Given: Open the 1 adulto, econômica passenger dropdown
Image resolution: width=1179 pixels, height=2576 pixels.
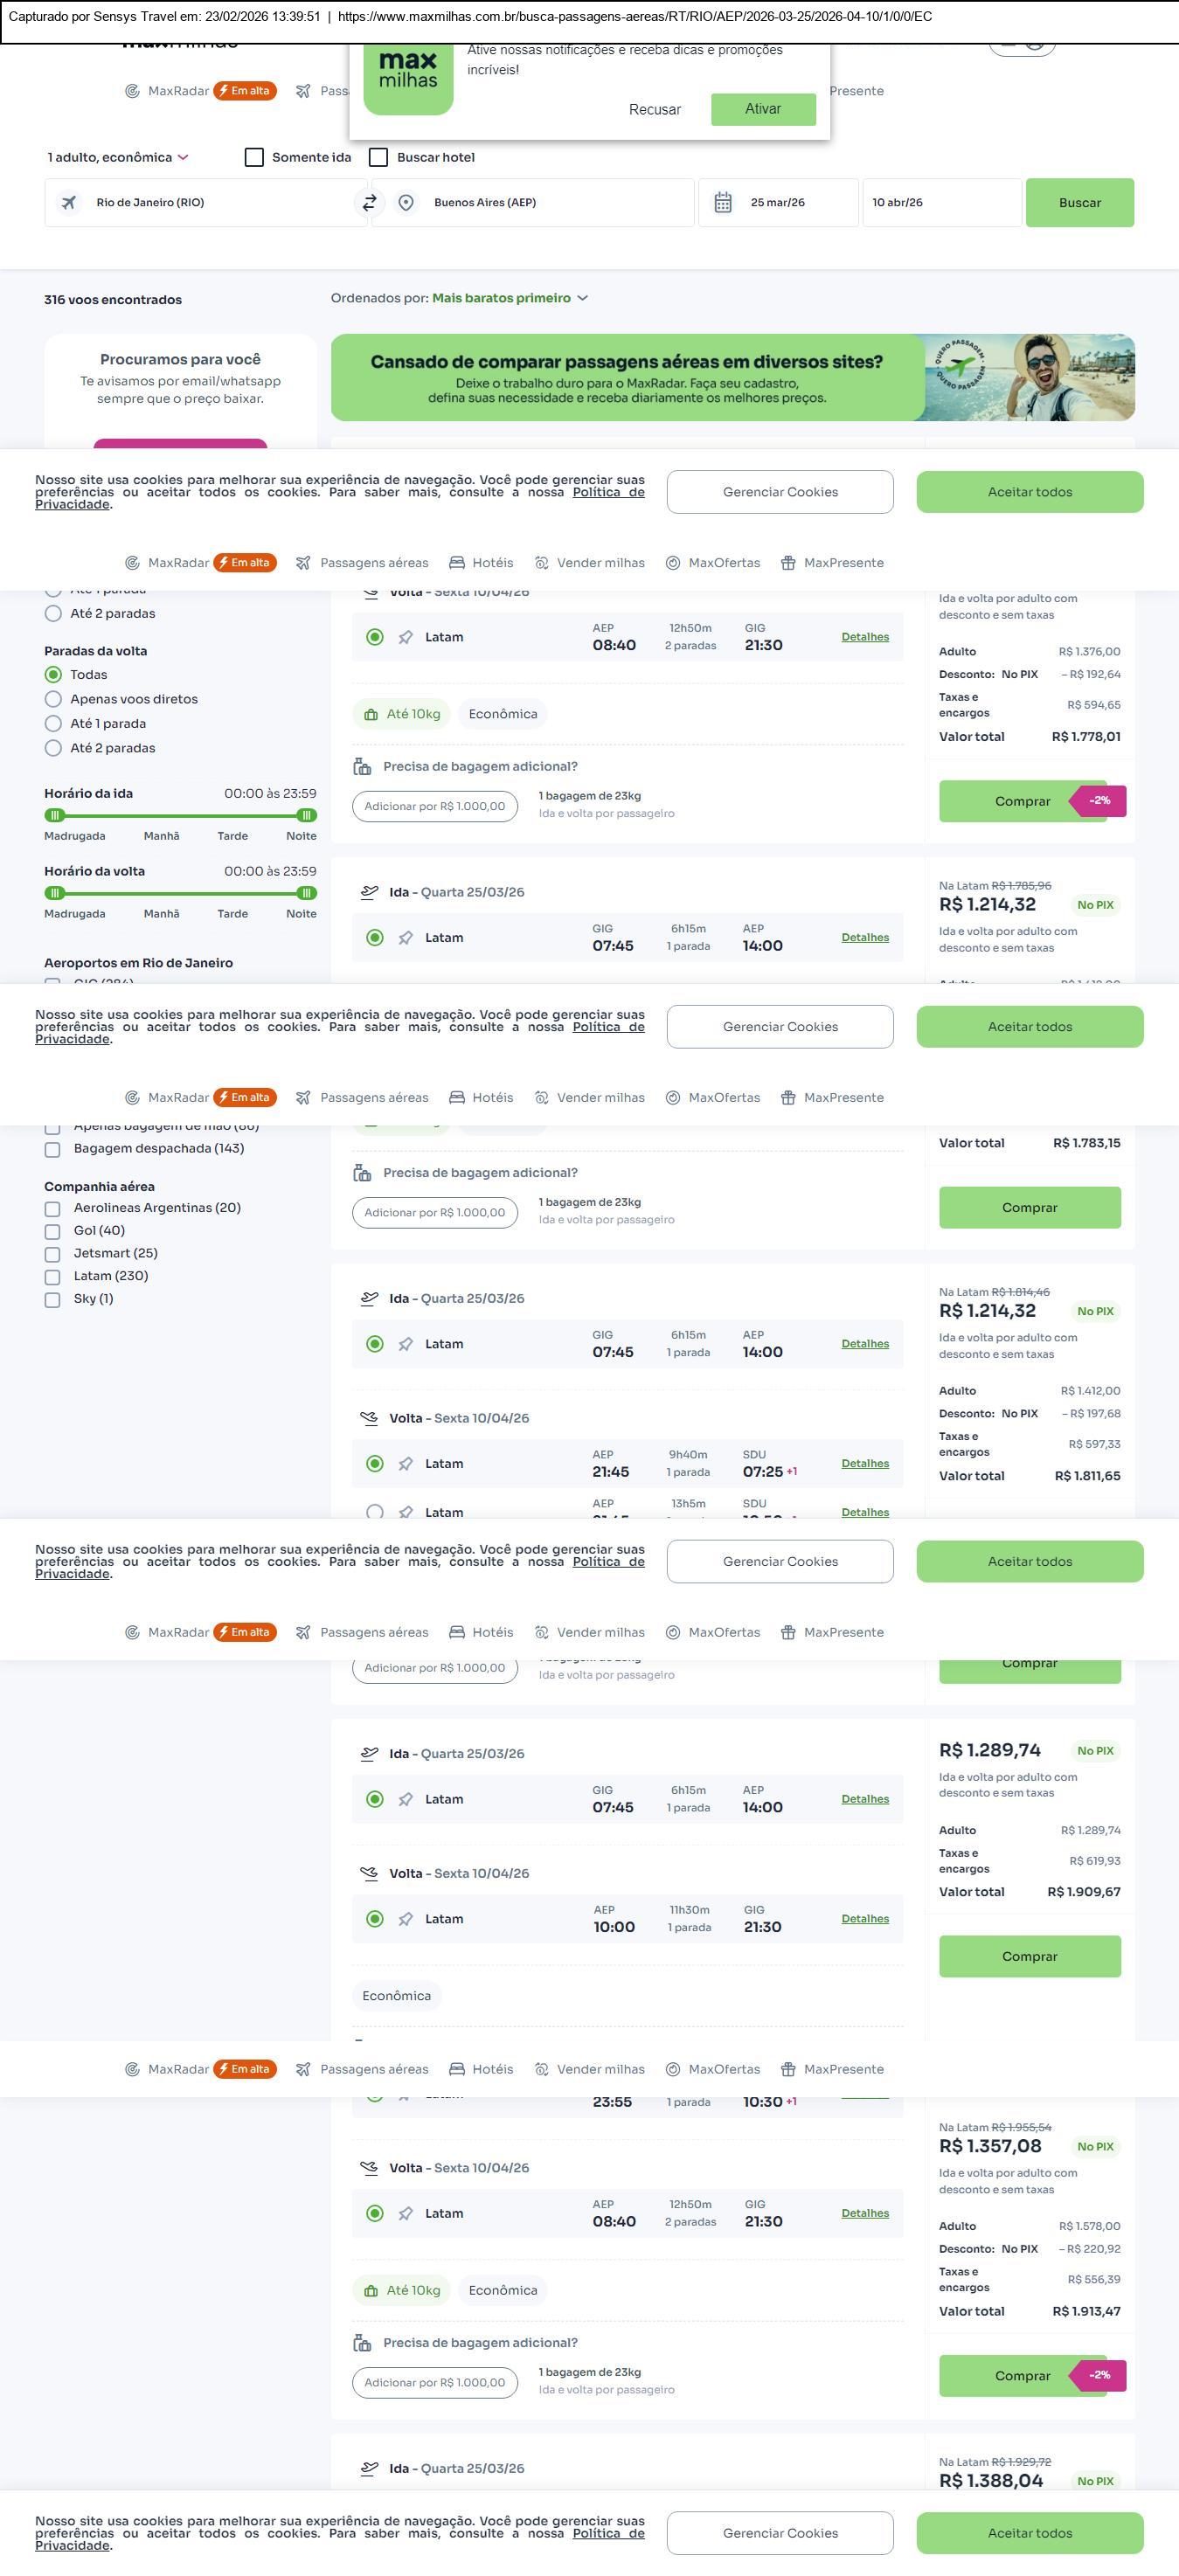Looking at the screenshot, I should click(118, 157).
